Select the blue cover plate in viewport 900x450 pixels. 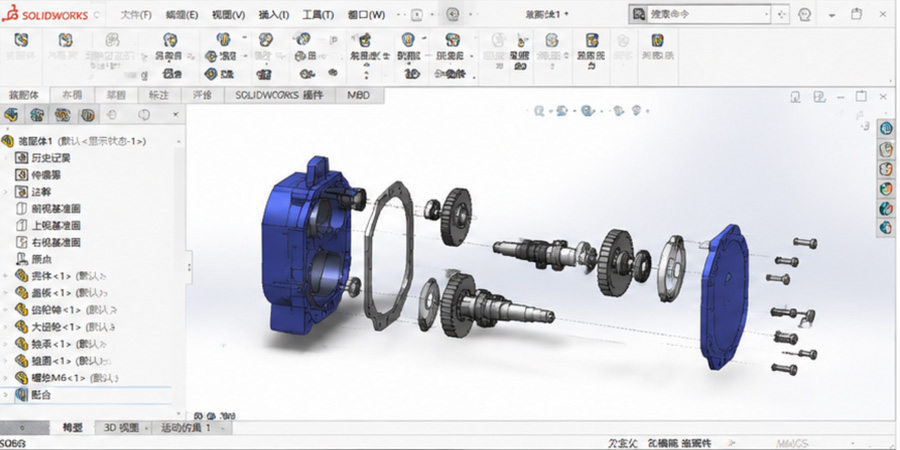(x=724, y=297)
